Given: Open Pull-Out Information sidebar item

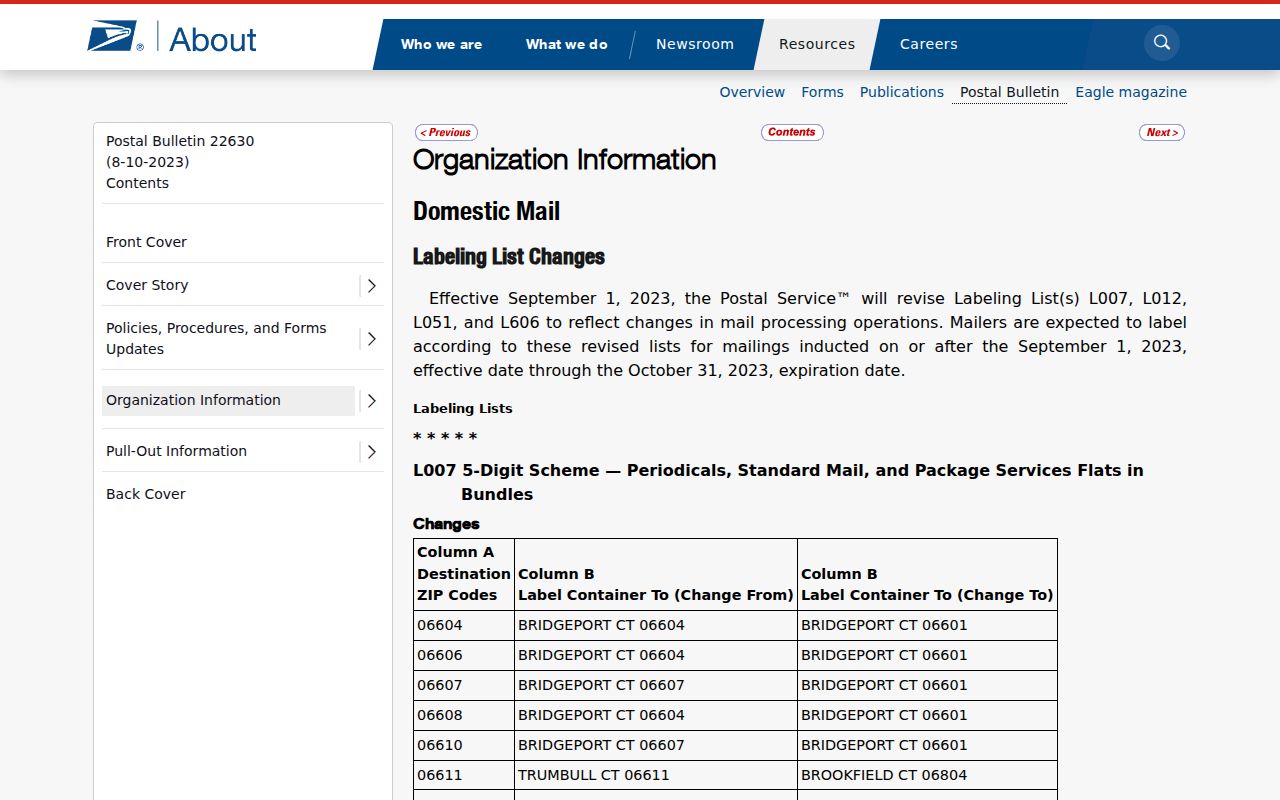Looking at the screenshot, I should [176, 451].
